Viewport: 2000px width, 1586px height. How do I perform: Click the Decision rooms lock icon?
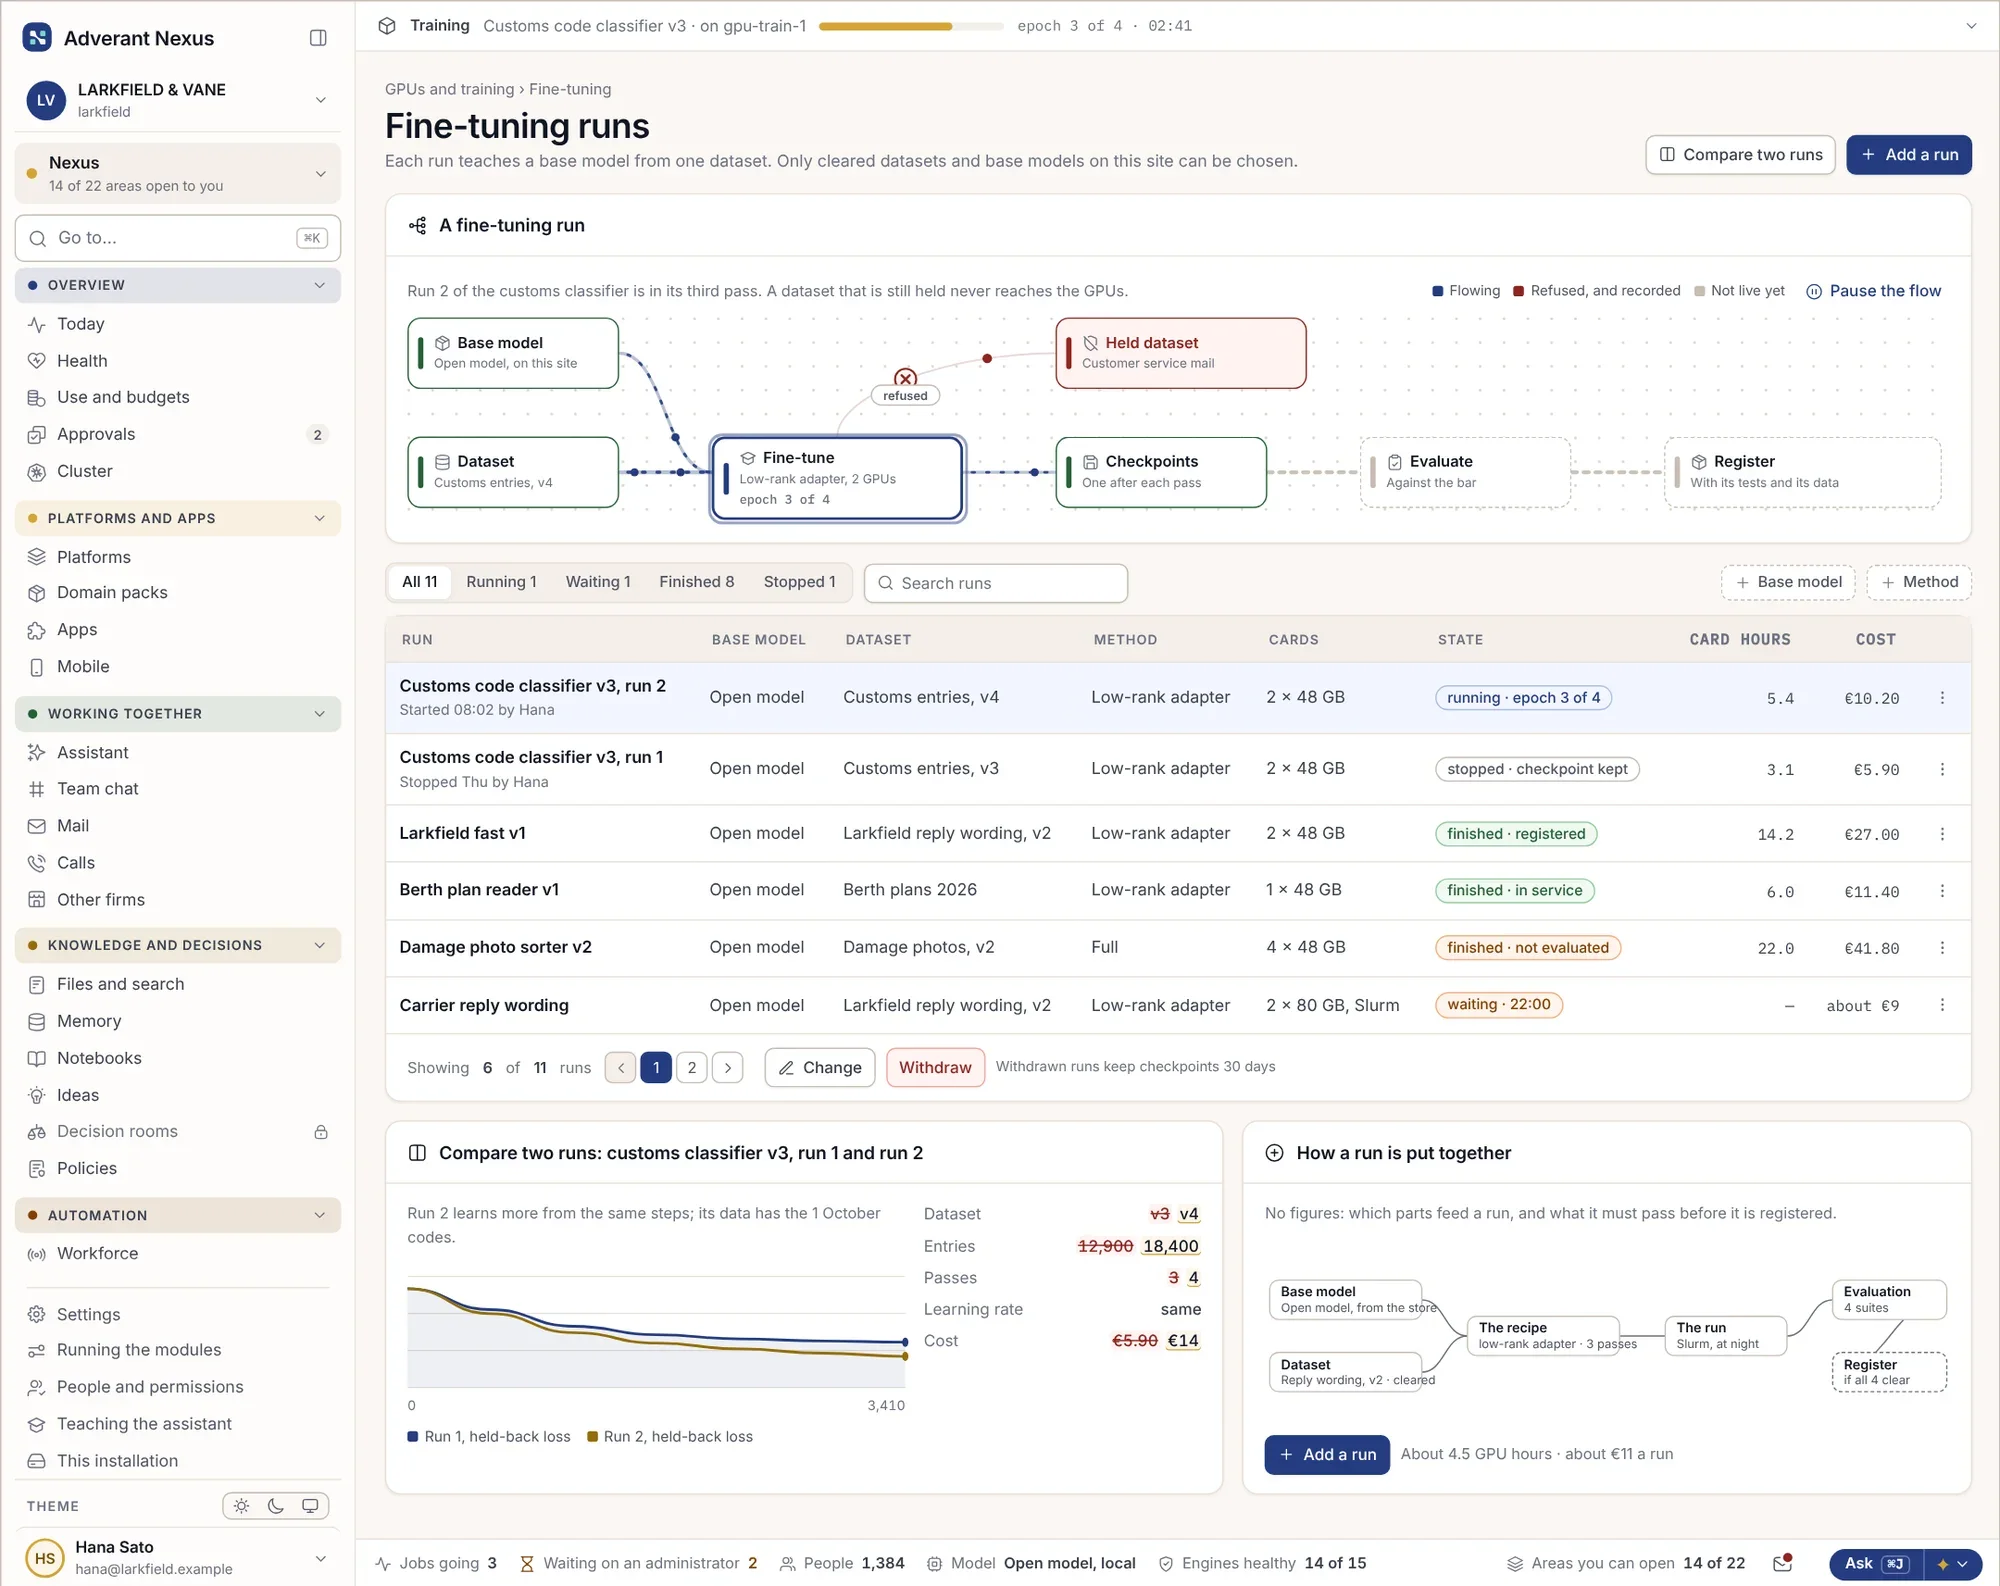point(321,1132)
